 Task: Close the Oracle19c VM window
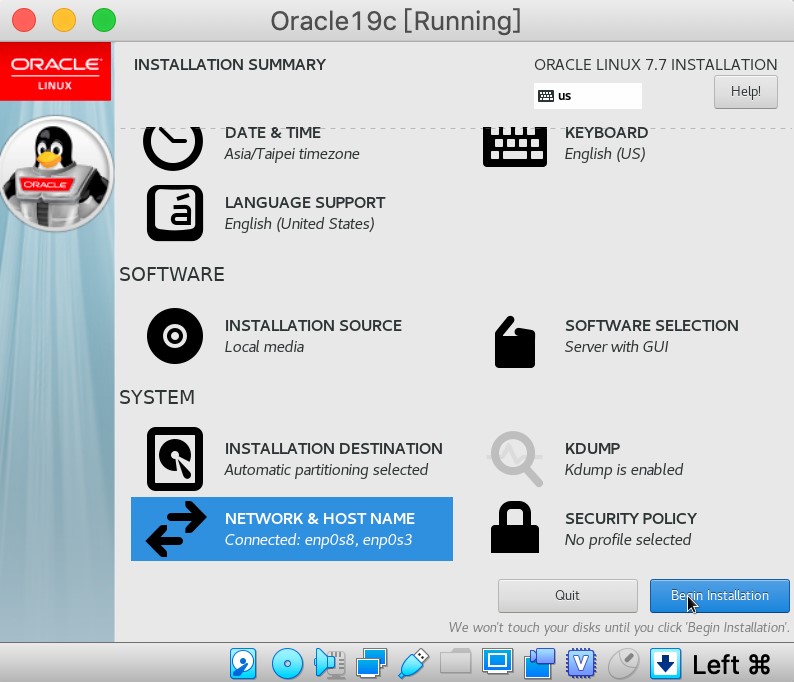(24, 20)
